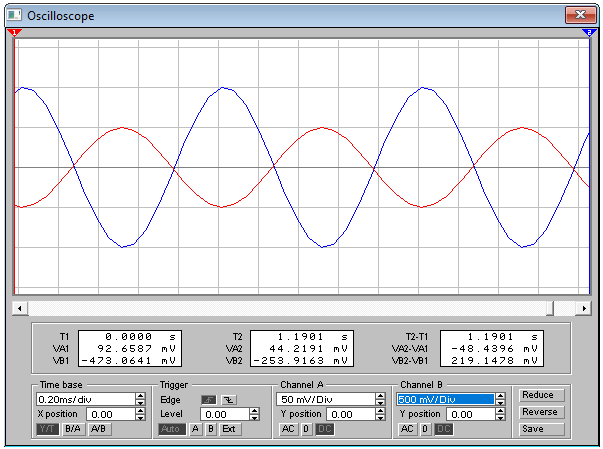Adjust Channel B 500 mV/Div scale stepper

500,399
